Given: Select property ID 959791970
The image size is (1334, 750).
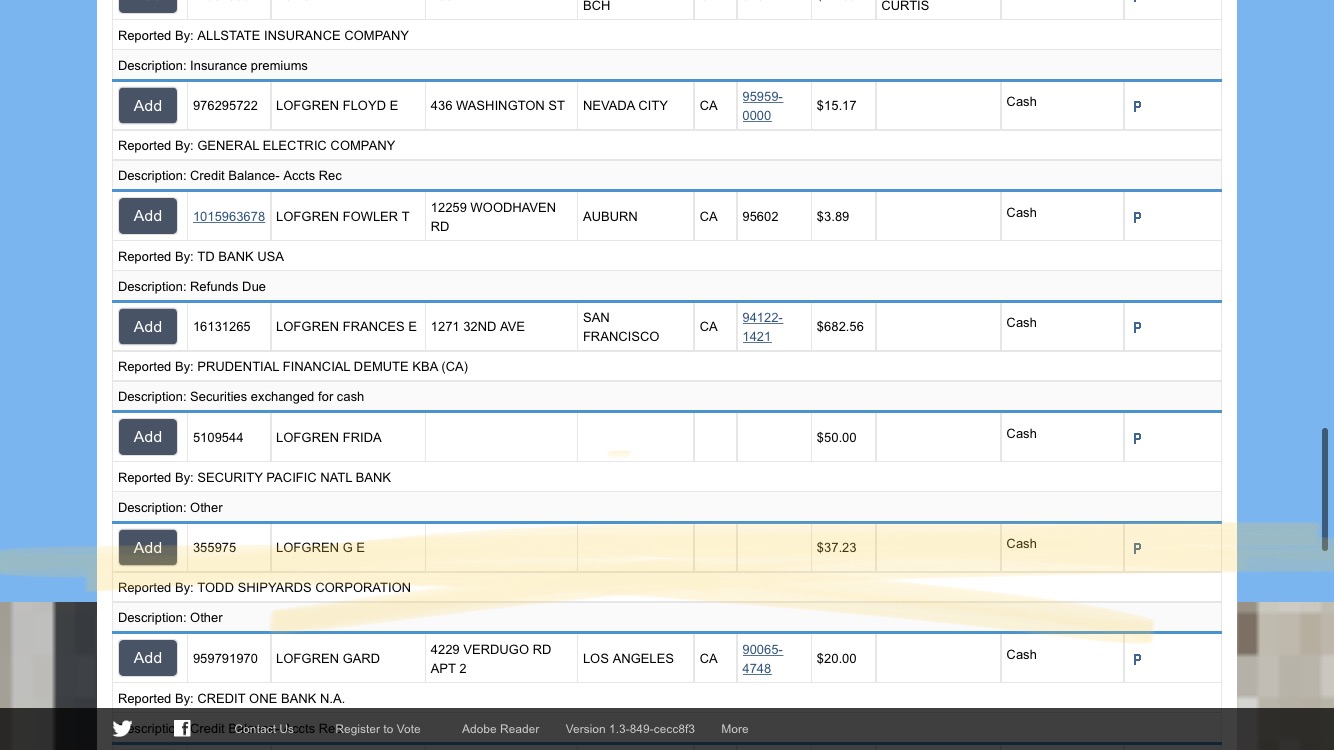Looking at the screenshot, I should coord(225,659).
